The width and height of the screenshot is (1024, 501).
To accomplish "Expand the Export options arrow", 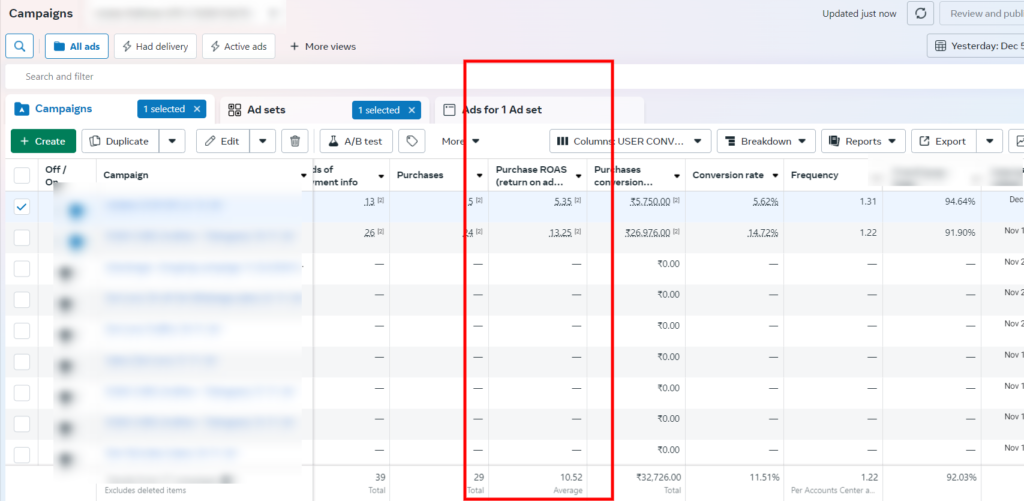I will click(989, 141).
